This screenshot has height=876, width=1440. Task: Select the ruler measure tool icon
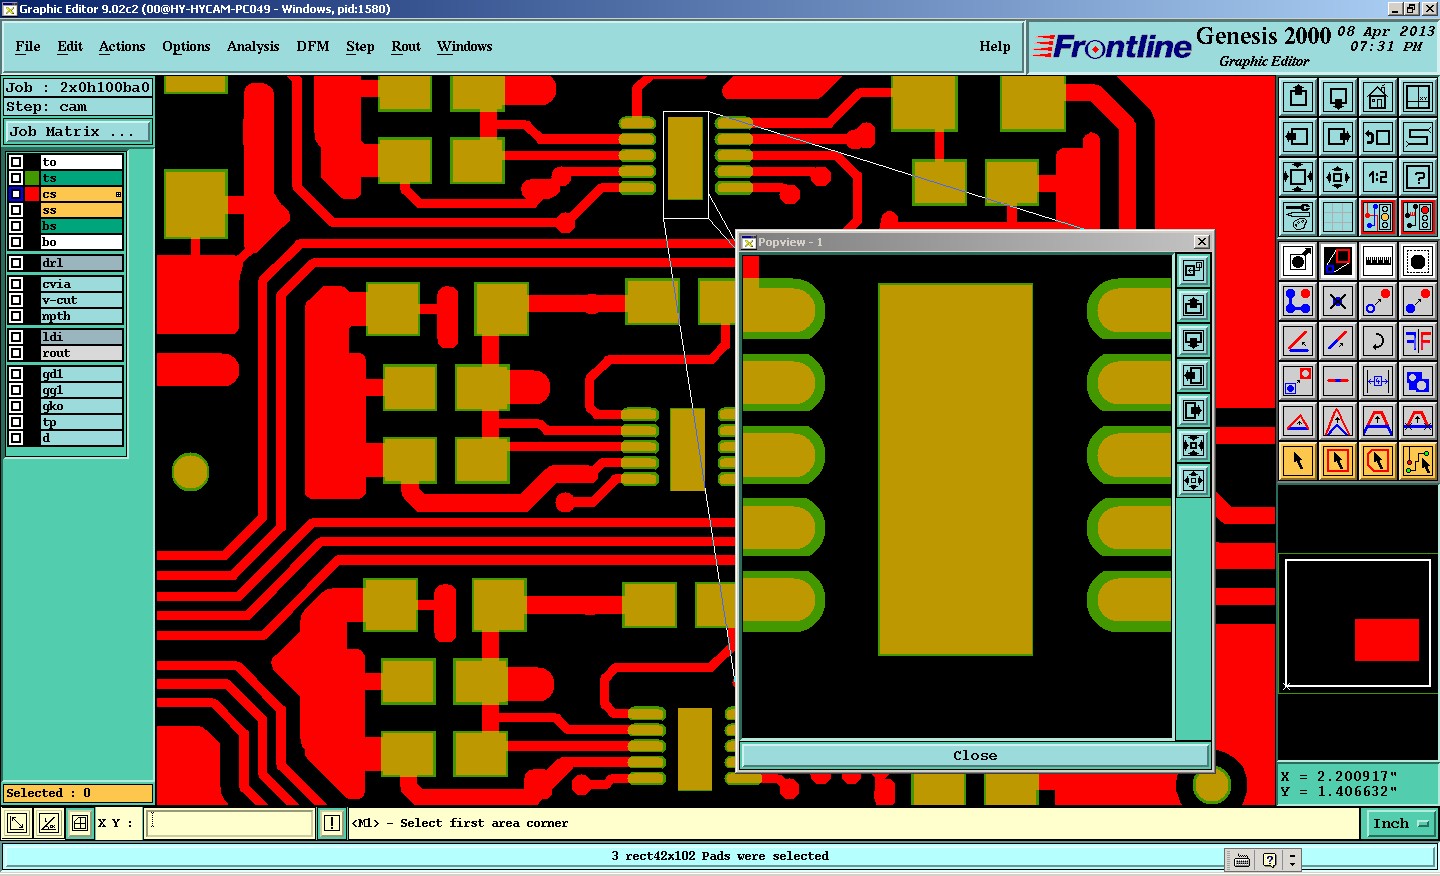click(x=1378, y=261)
